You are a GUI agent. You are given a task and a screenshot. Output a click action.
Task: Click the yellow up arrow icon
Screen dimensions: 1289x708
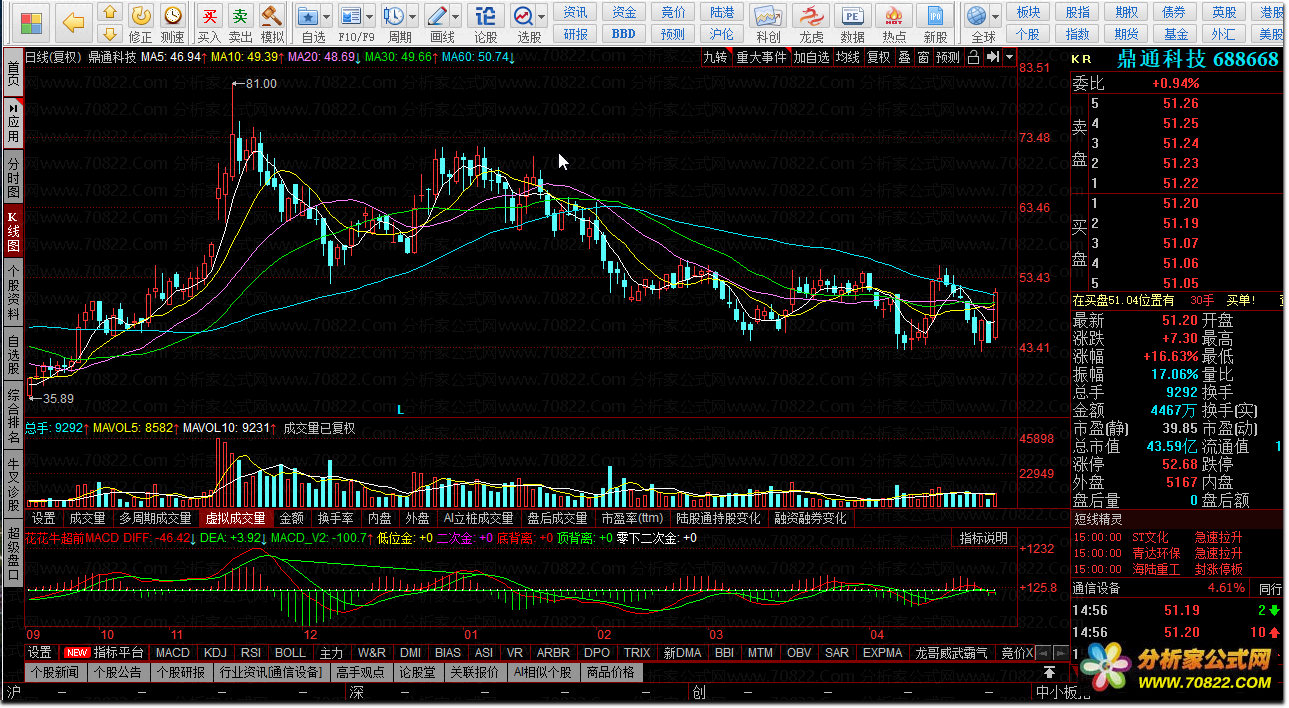coord(111,12)
